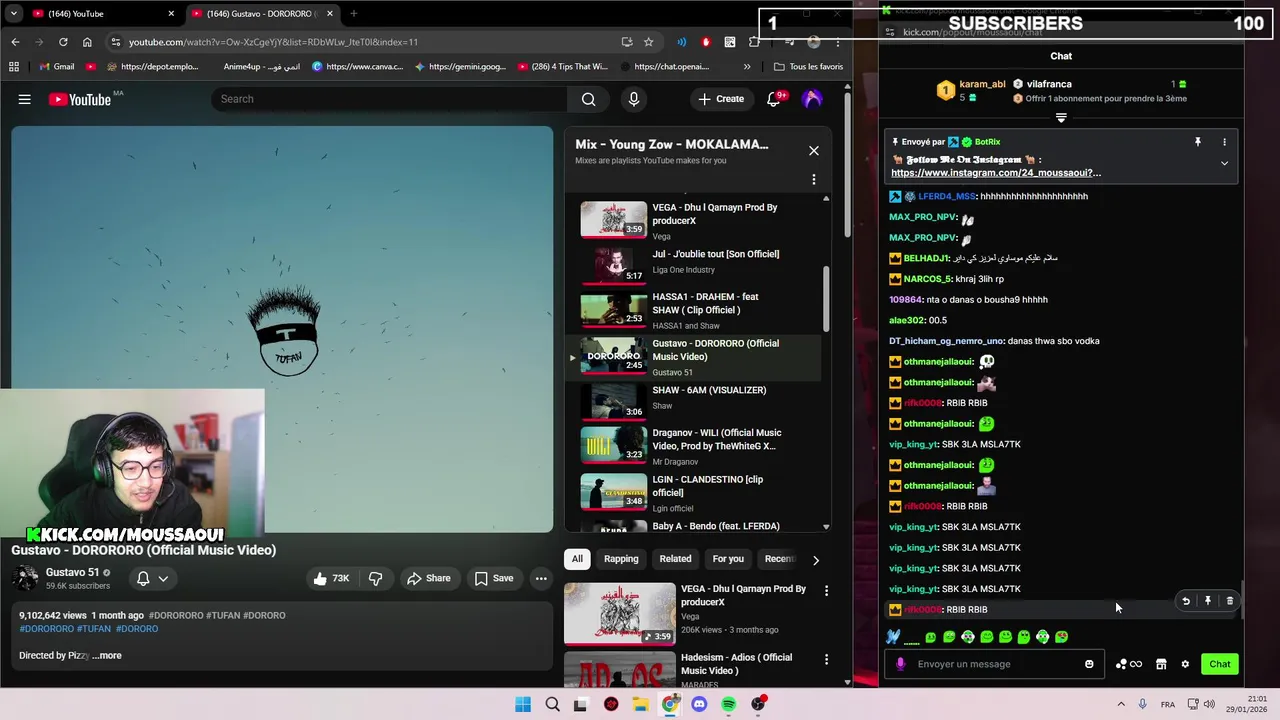1280x720 pixels.
Task: Open Spotify from the Windows taskbar
Action: click(x=728, y=704)
